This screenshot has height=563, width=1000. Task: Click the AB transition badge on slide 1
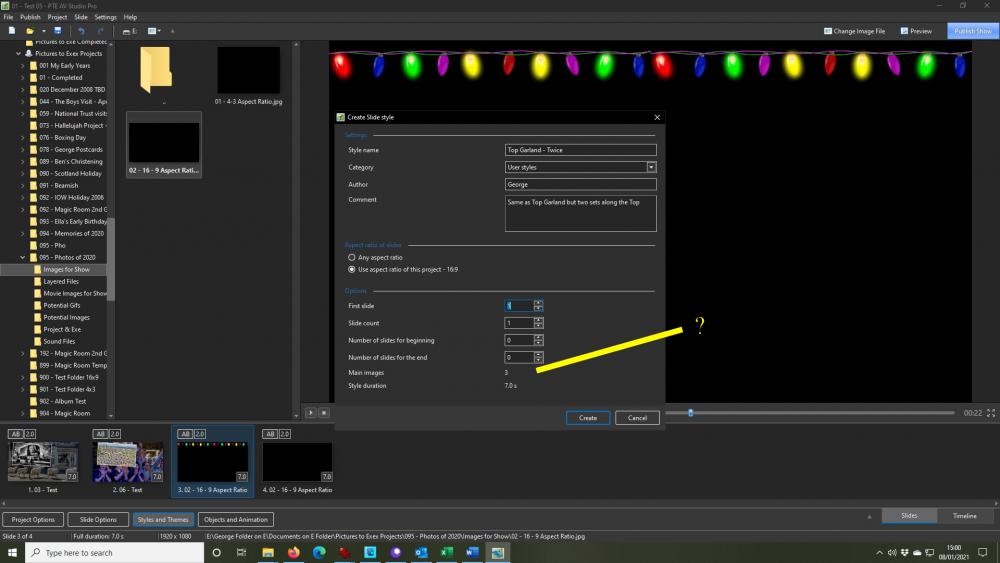point(15,434)
